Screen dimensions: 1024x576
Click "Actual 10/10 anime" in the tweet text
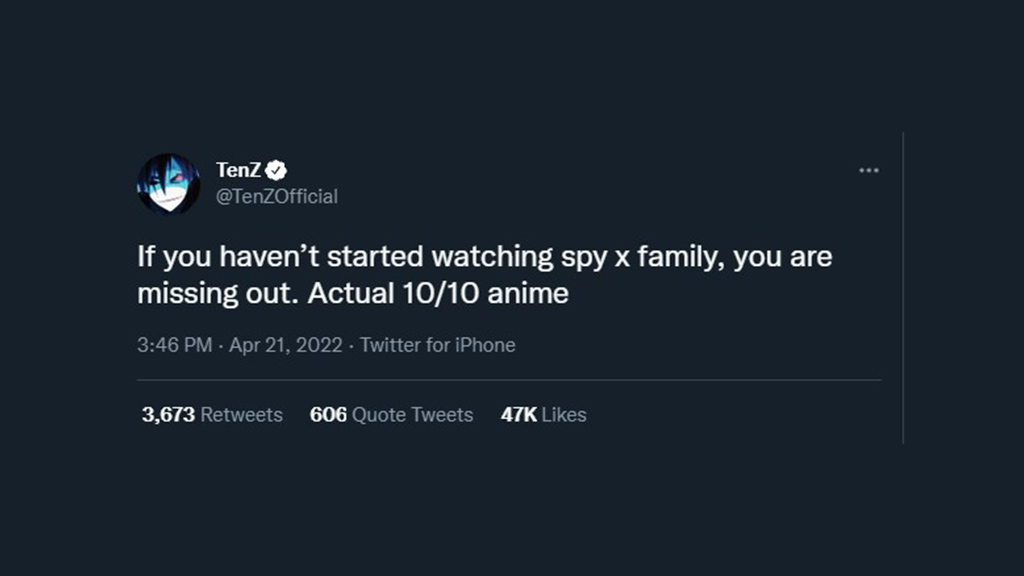438,295
